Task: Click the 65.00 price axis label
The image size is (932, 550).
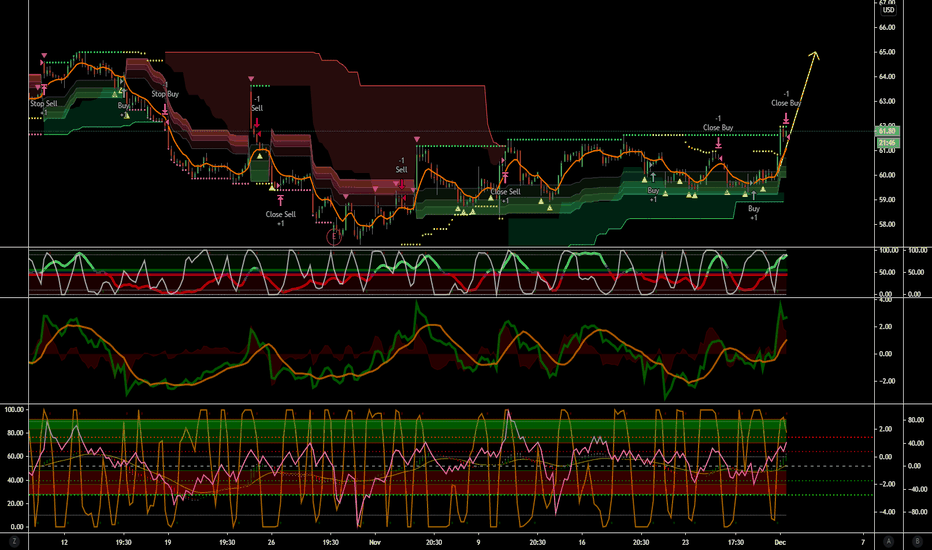Action: pyautogui.click(x=887, y=52)
